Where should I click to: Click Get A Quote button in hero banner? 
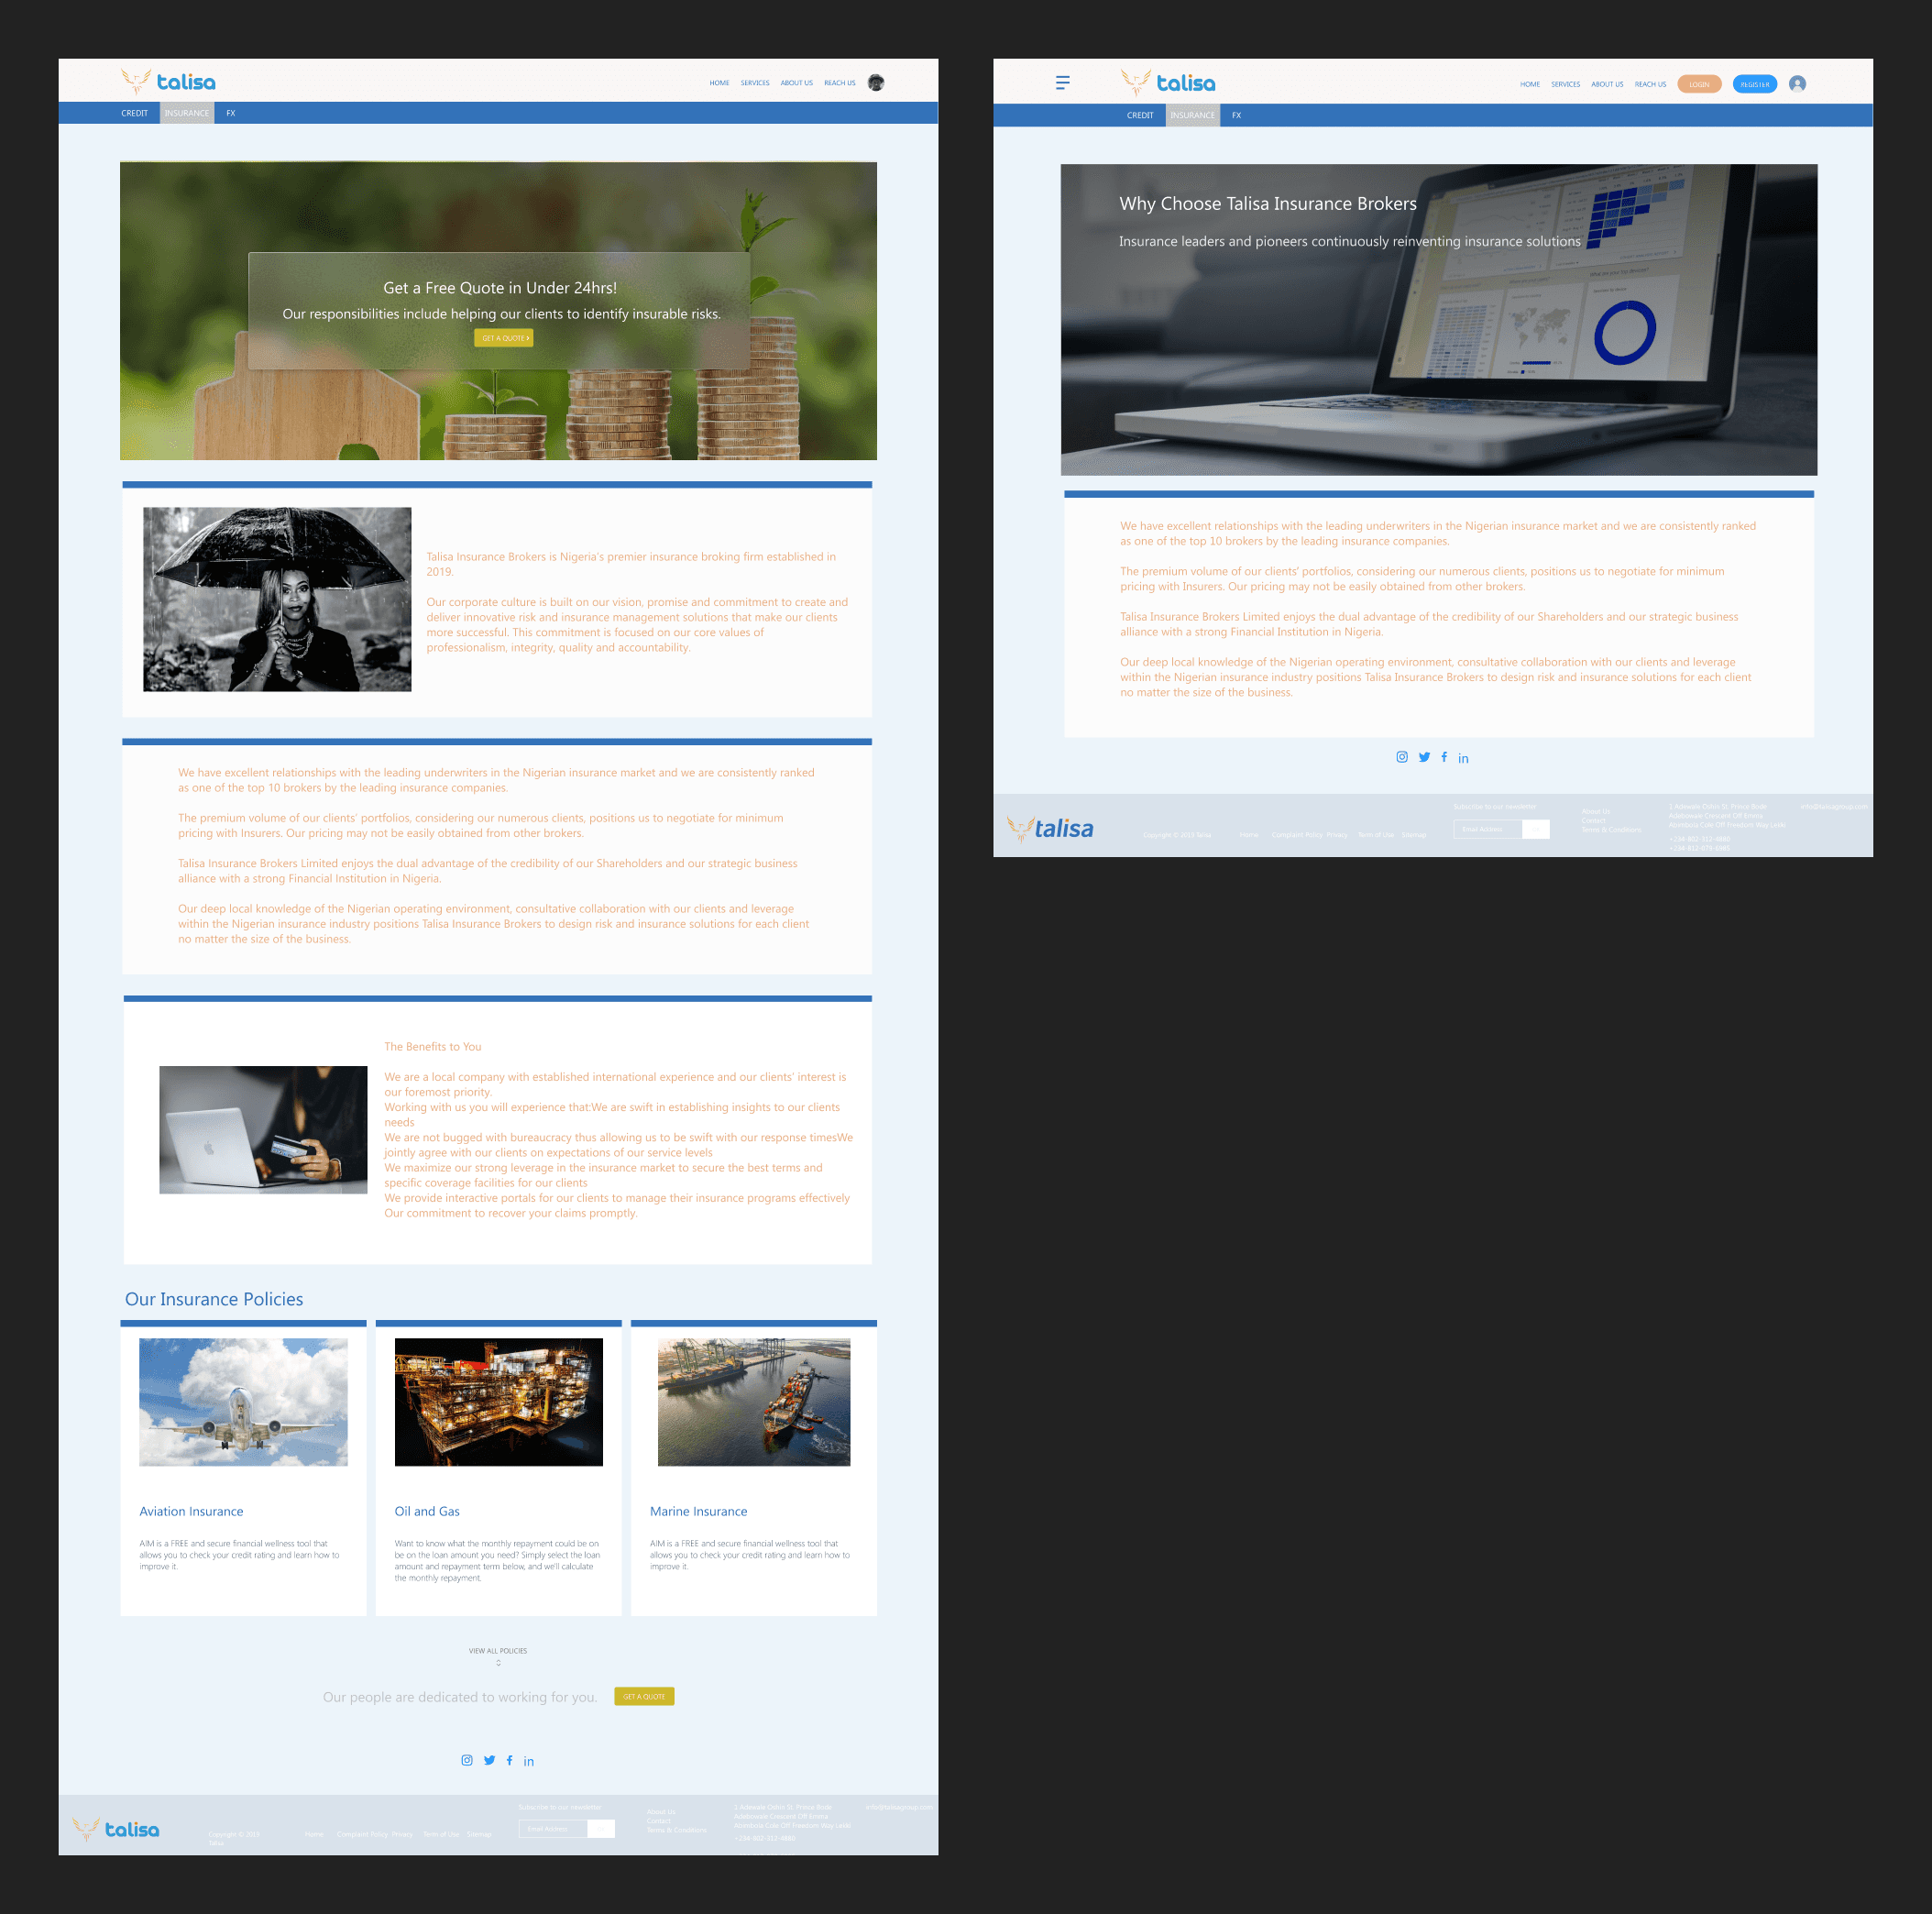[504, 338]
